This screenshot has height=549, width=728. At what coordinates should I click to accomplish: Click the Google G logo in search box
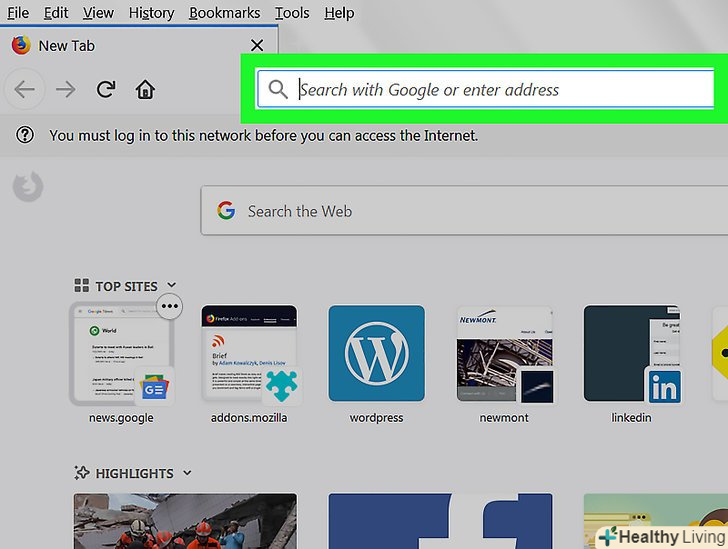226,210
